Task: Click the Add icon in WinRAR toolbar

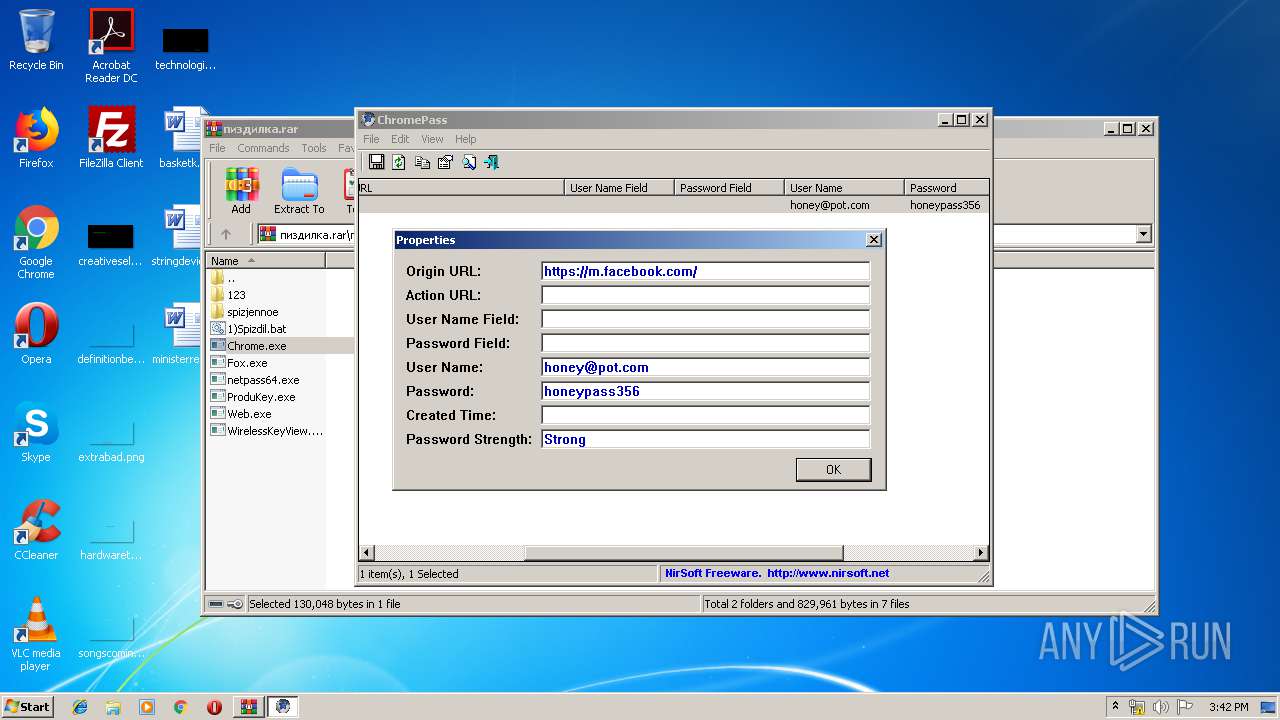Action: 241,191
